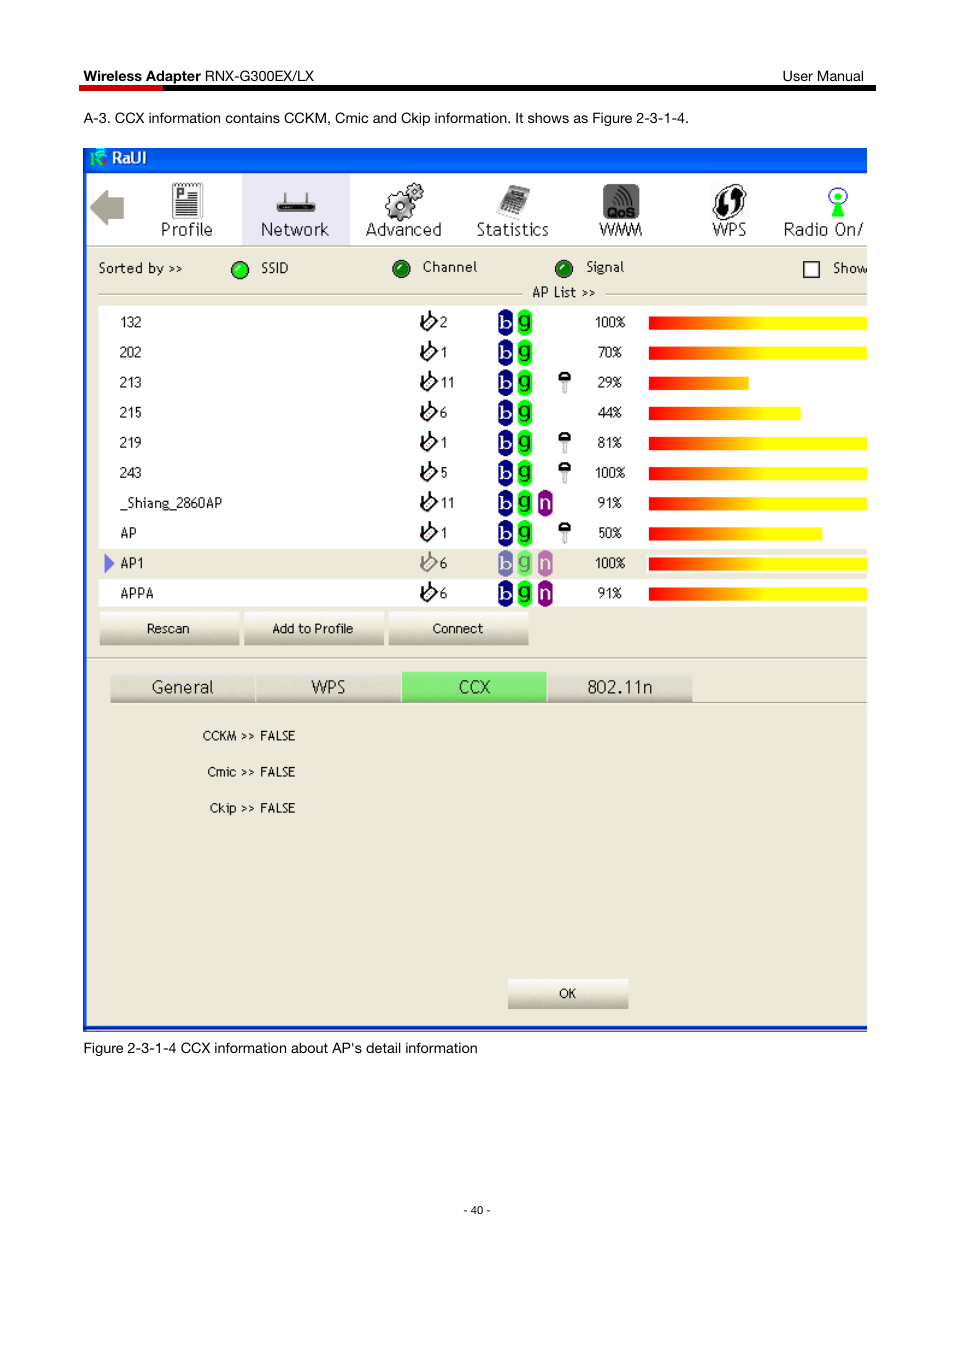Screen dimensions: 954x1350
Task: Open the Statistics calculator icon
Action: (513, 210)
